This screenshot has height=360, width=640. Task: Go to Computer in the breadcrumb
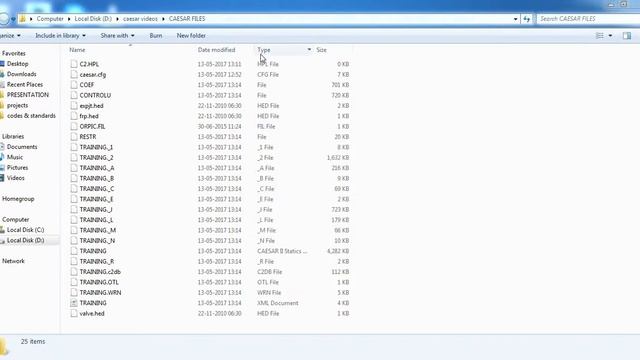tap(50, 19)
